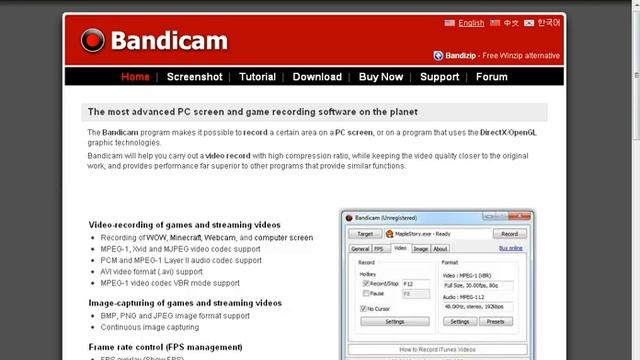640x360 pixels.
Task: Switch language to 한국어
Action: coord(549,22)
